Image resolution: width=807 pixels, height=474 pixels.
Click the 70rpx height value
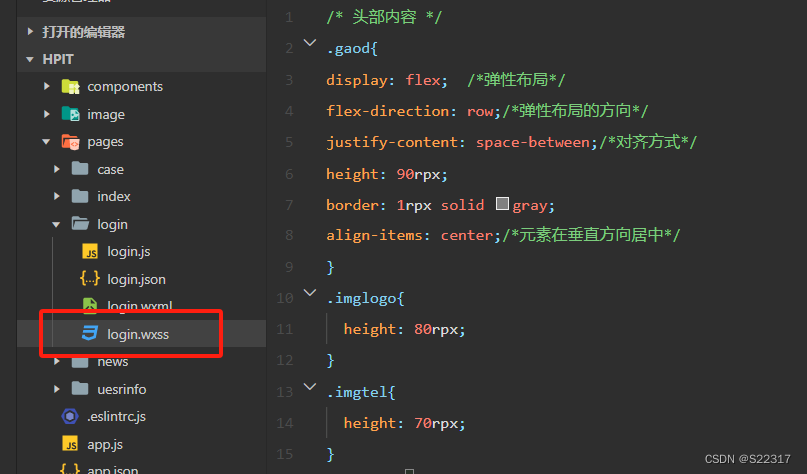tap(436, 423)
